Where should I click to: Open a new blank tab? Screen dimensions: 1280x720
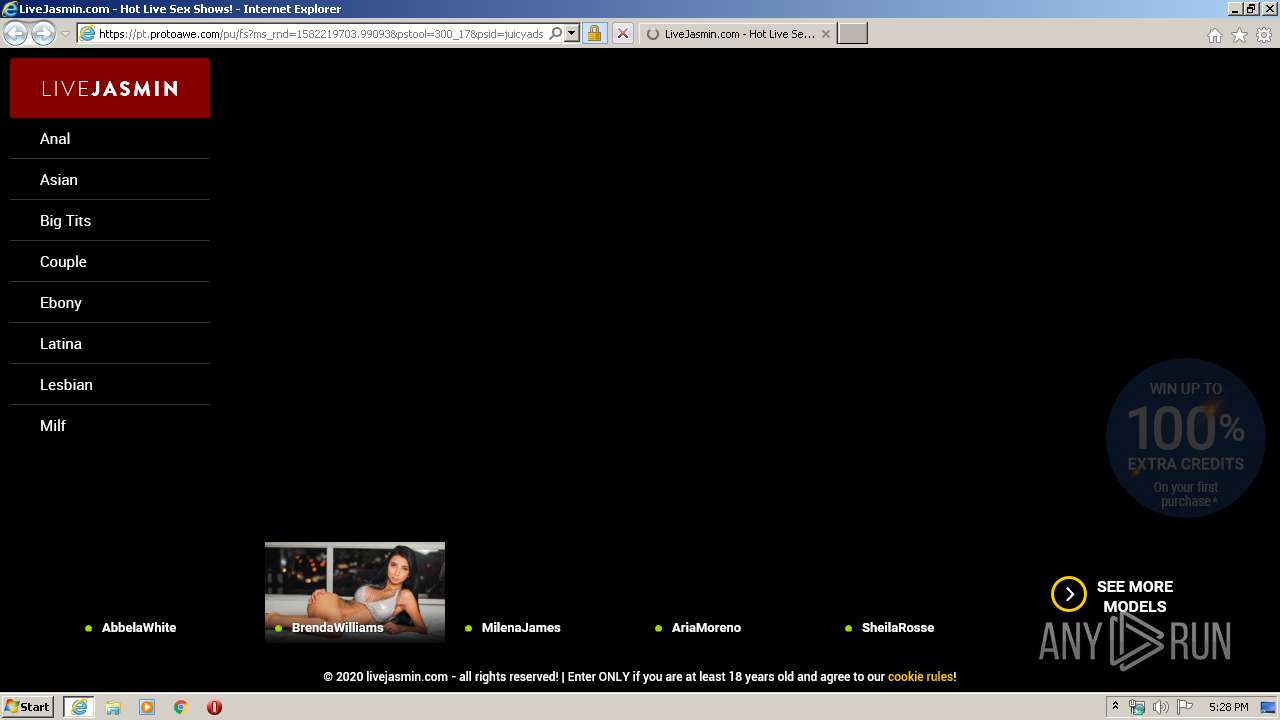pyautogui.click(x=852, y=33)
